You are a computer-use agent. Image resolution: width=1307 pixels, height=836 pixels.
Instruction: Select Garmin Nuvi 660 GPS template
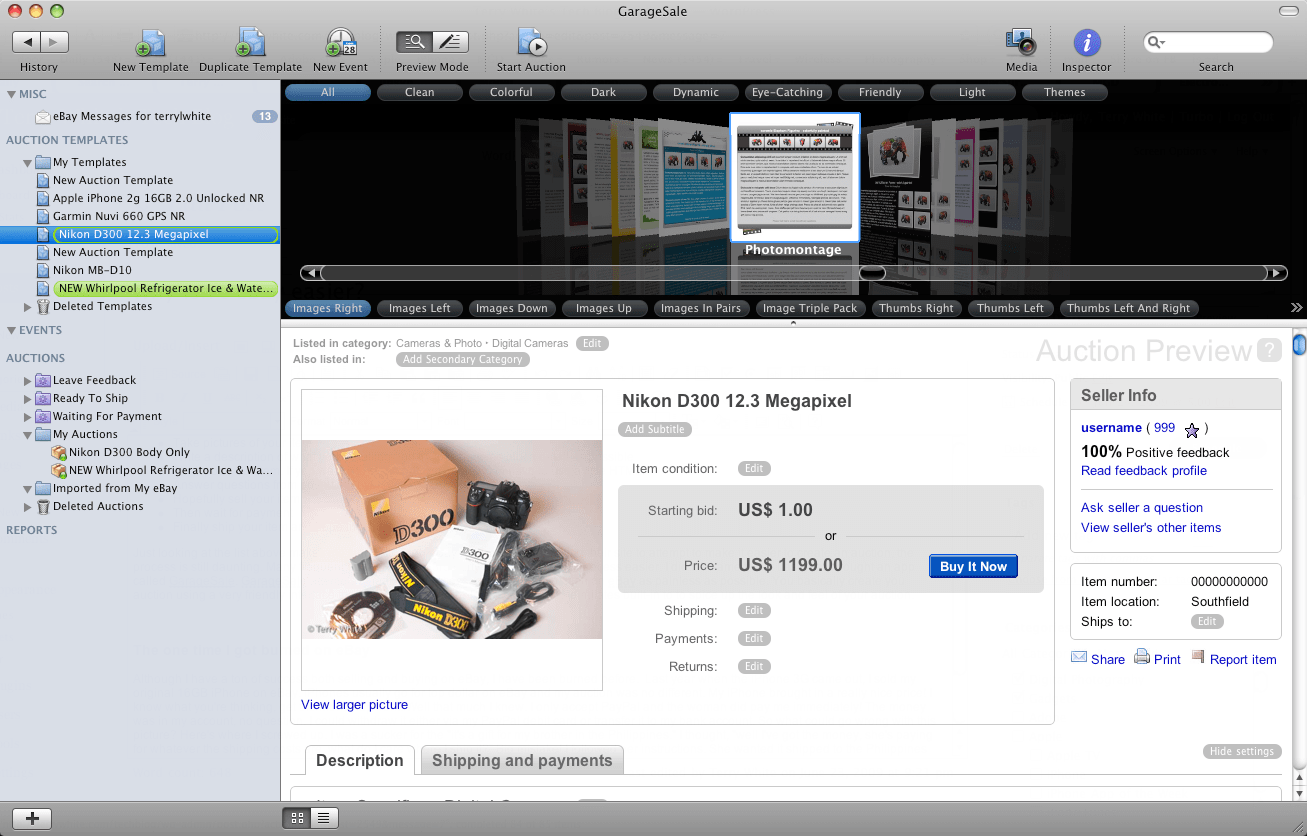point(119,216)
